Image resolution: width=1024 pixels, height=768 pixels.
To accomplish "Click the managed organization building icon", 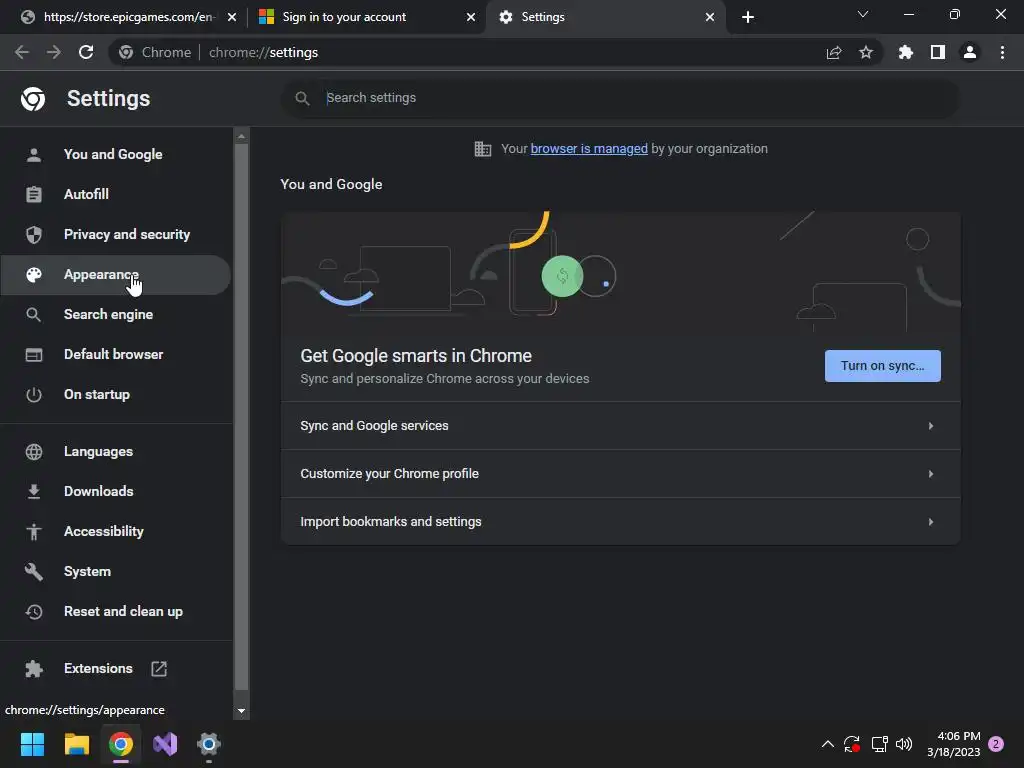I will (483, 149).
